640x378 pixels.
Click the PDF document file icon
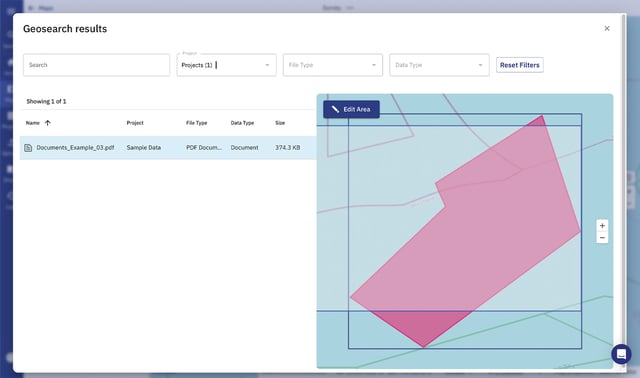(28, 148)
